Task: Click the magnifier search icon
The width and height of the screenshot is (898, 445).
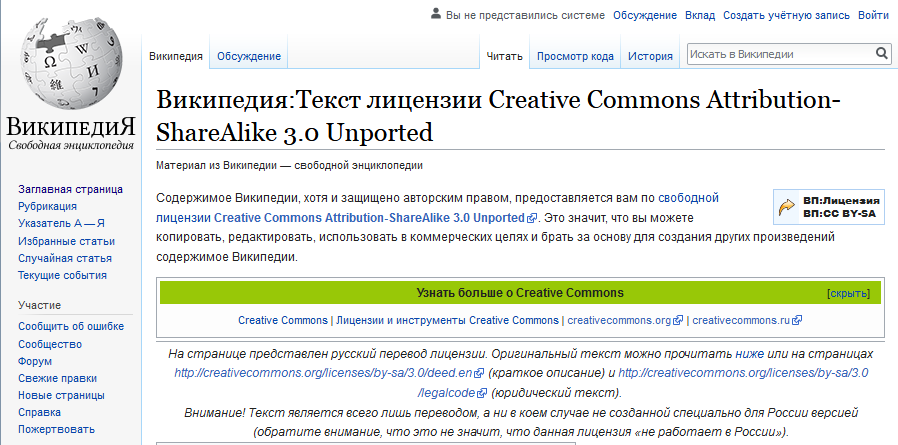Action: (881, 54)
